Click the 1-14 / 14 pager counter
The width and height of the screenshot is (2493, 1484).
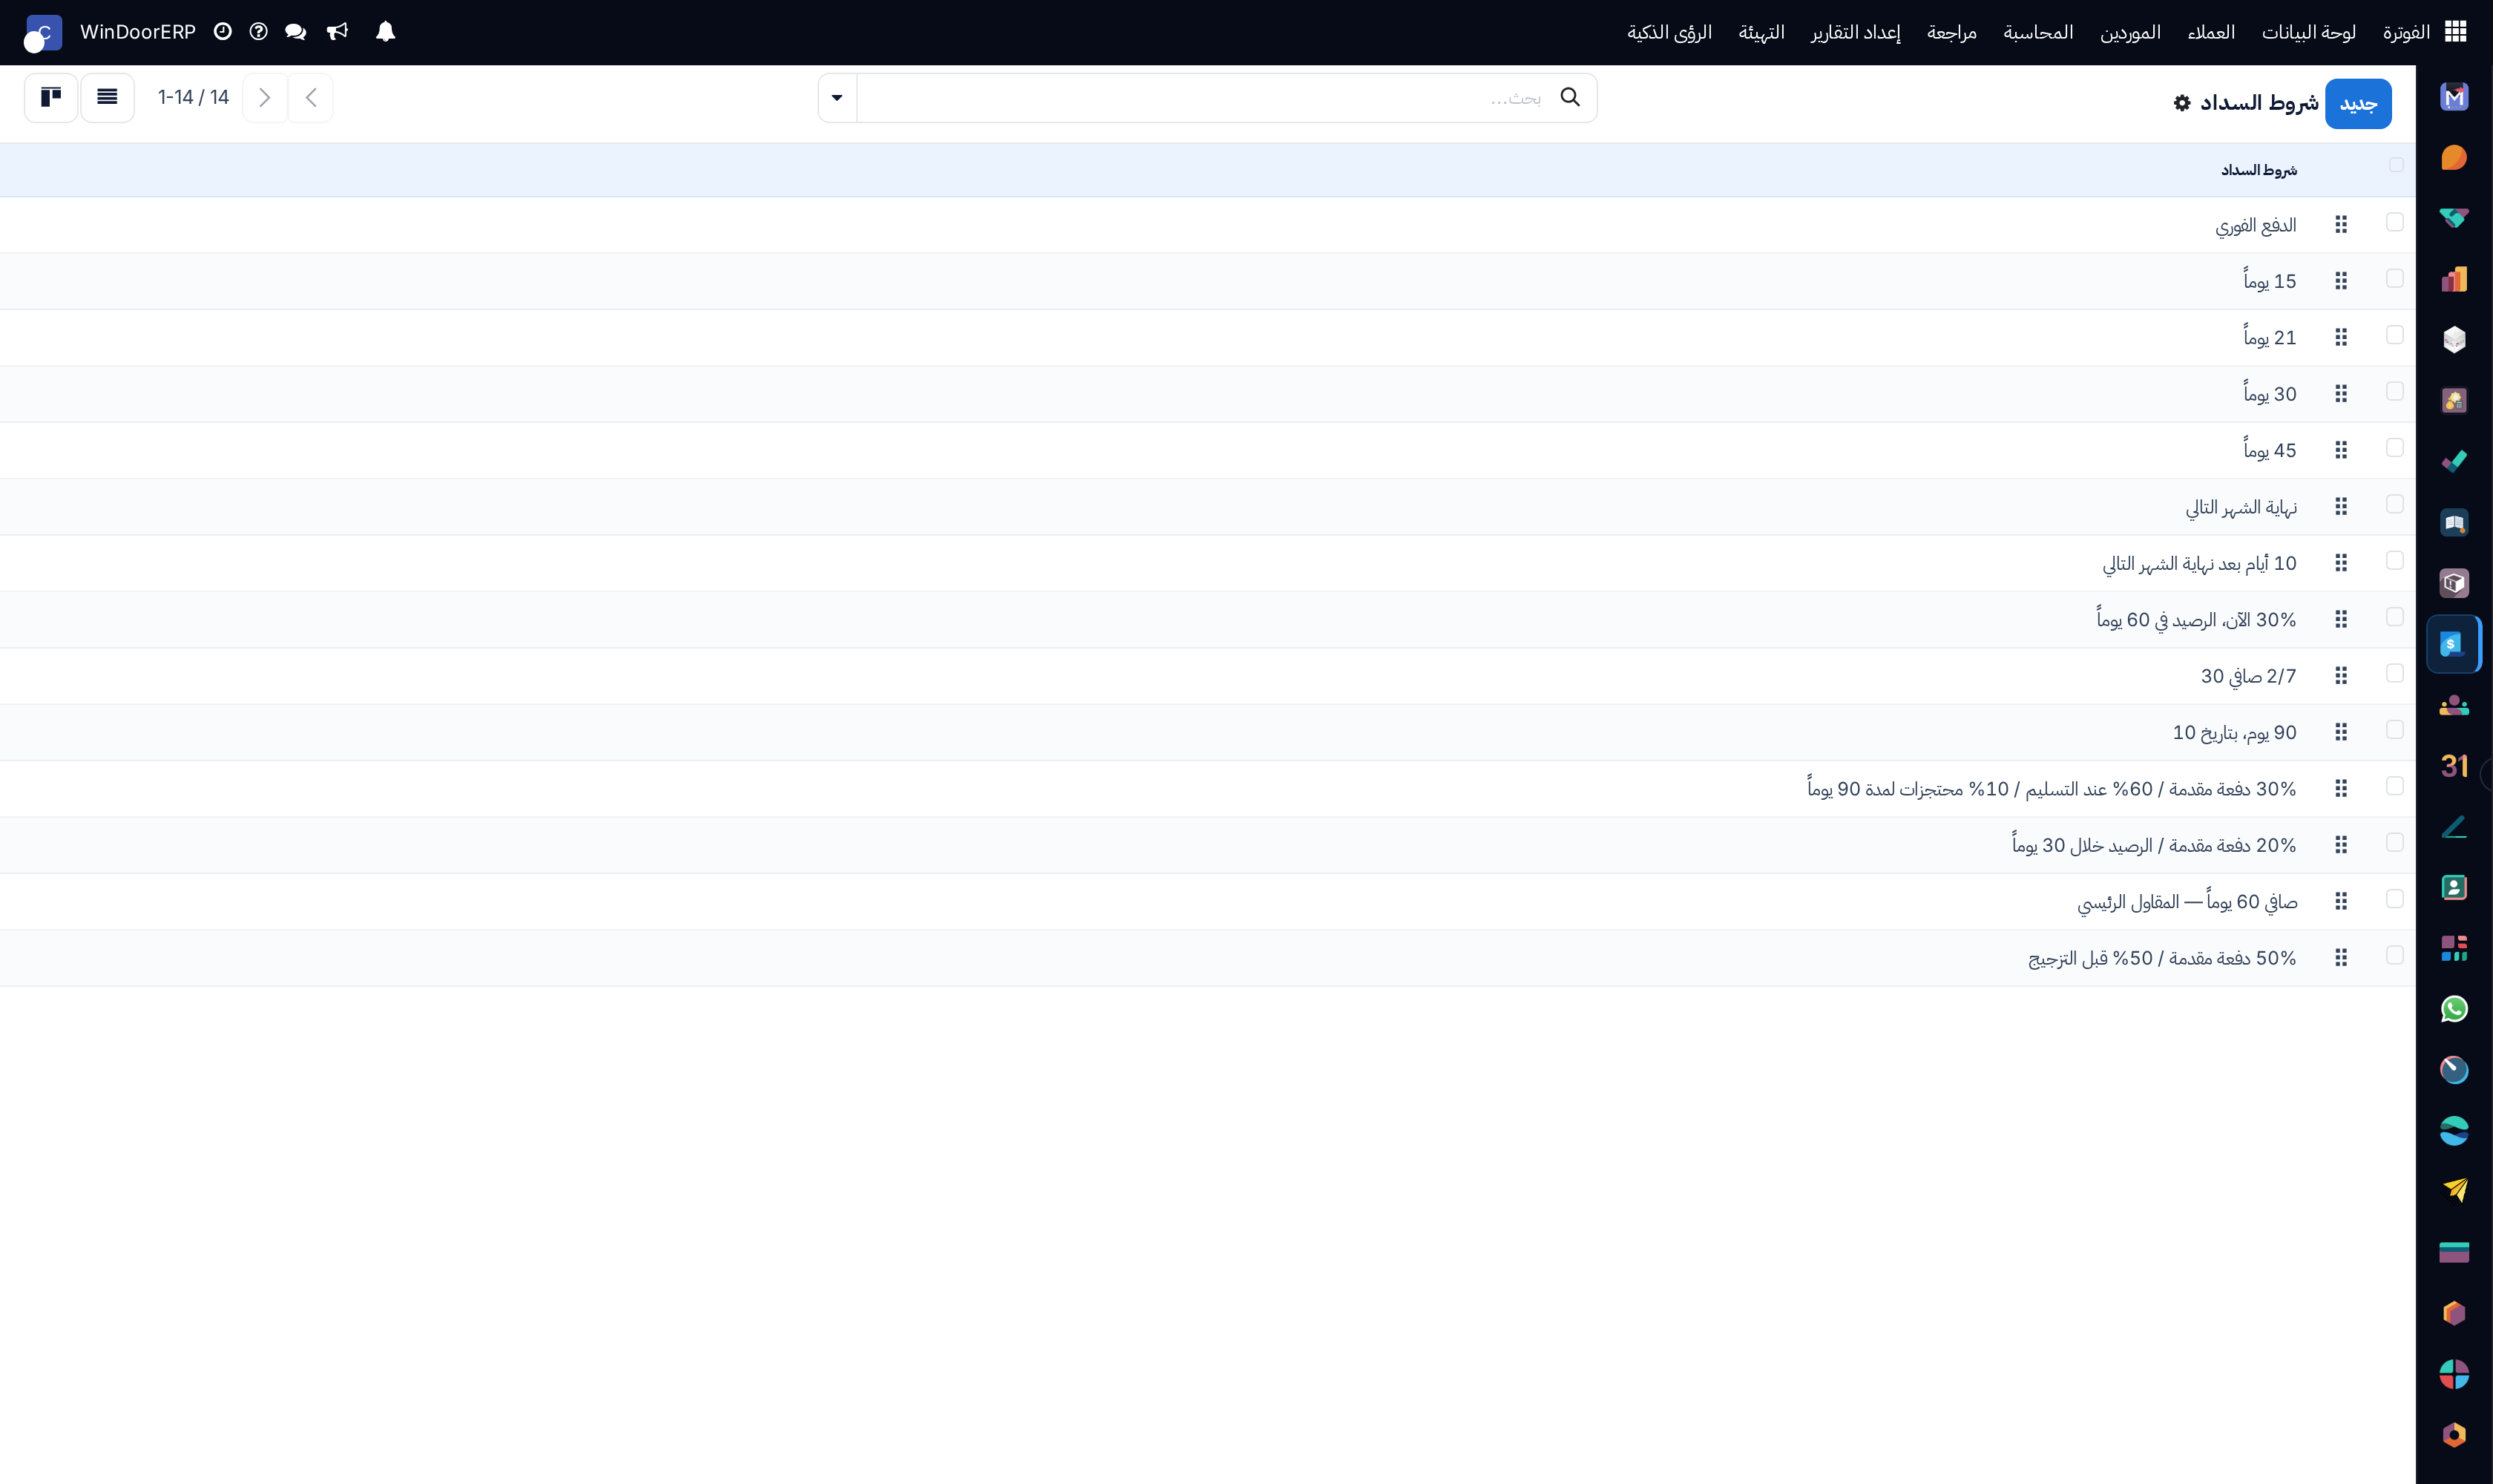(x=193, y=97)
